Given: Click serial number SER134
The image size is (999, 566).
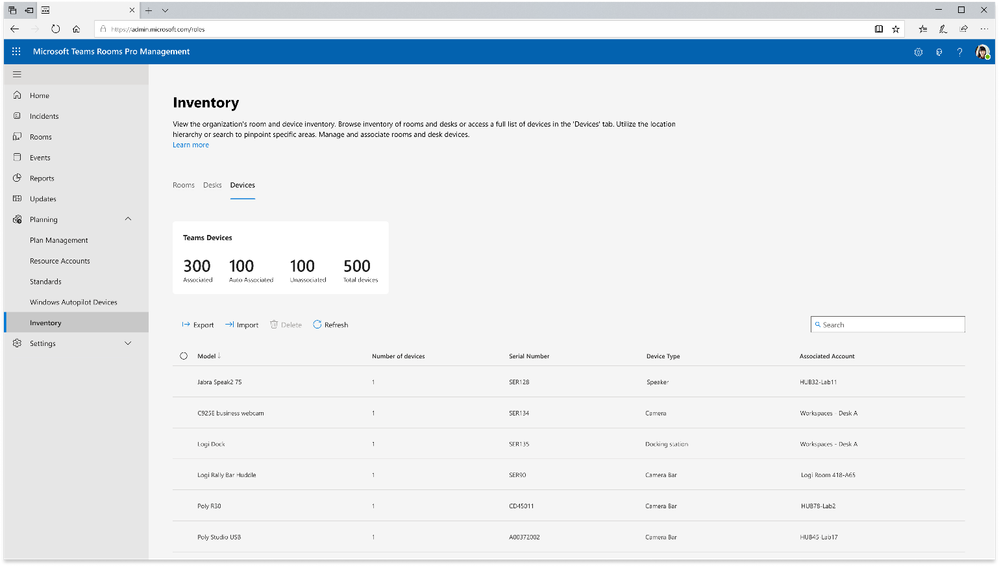Looking at the screenshot, I should point(519,413).
